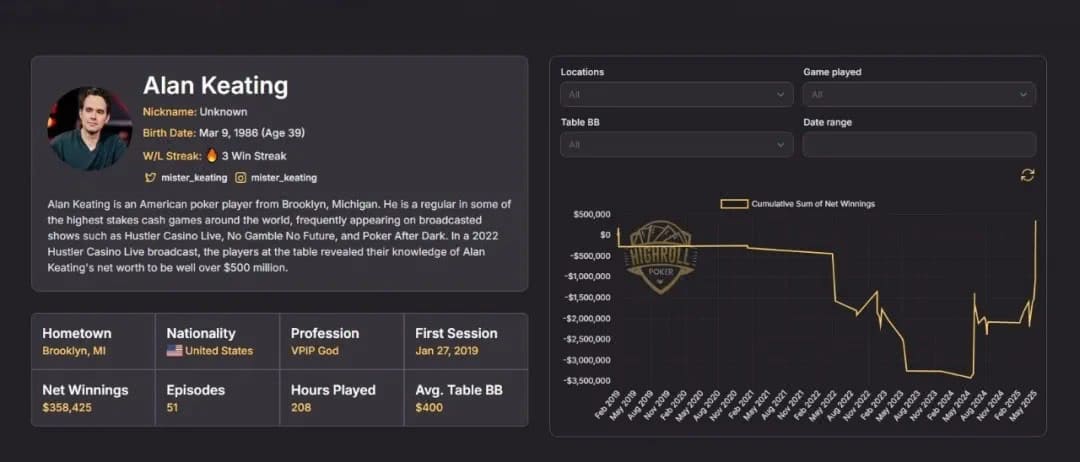1080x462 pixels.
Task: Click the Date range input field
Action: point(919,145)
